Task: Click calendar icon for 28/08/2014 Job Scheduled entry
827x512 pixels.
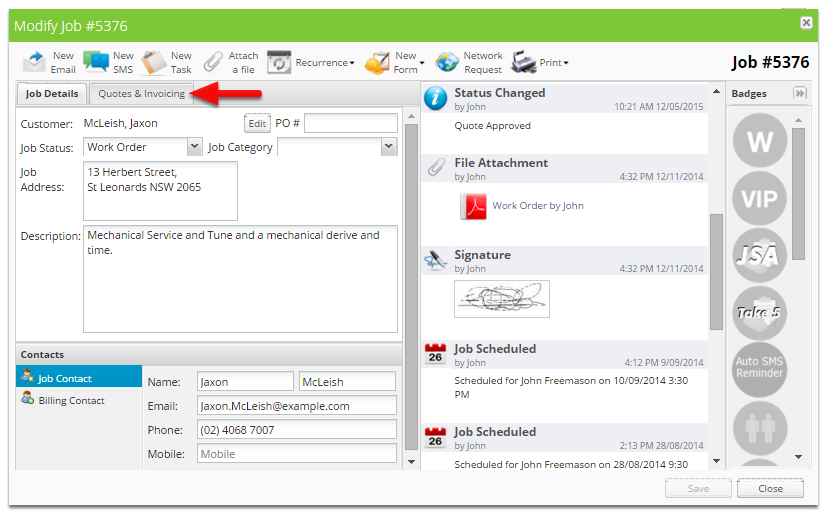Action: point(435,437)
